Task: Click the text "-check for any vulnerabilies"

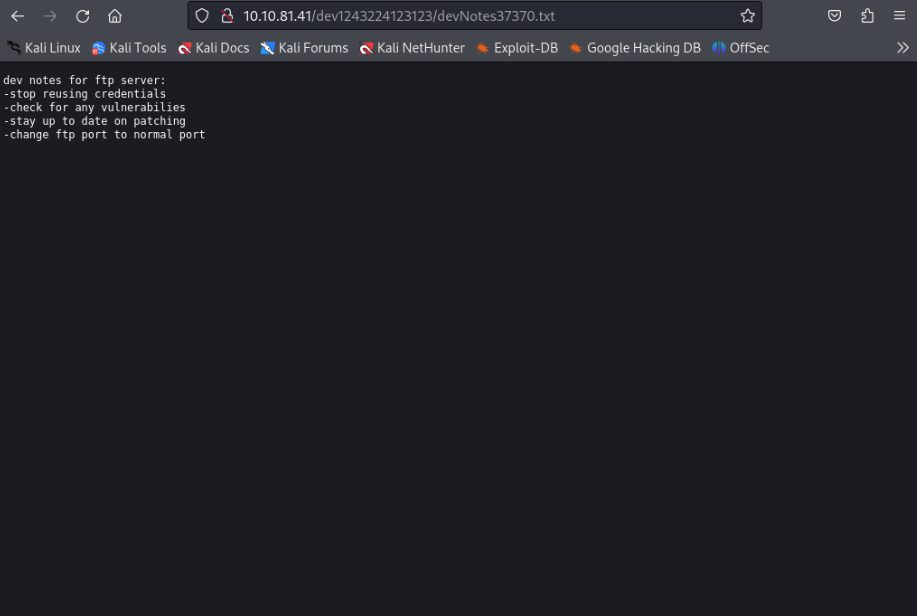Action: tap(94, 107)
